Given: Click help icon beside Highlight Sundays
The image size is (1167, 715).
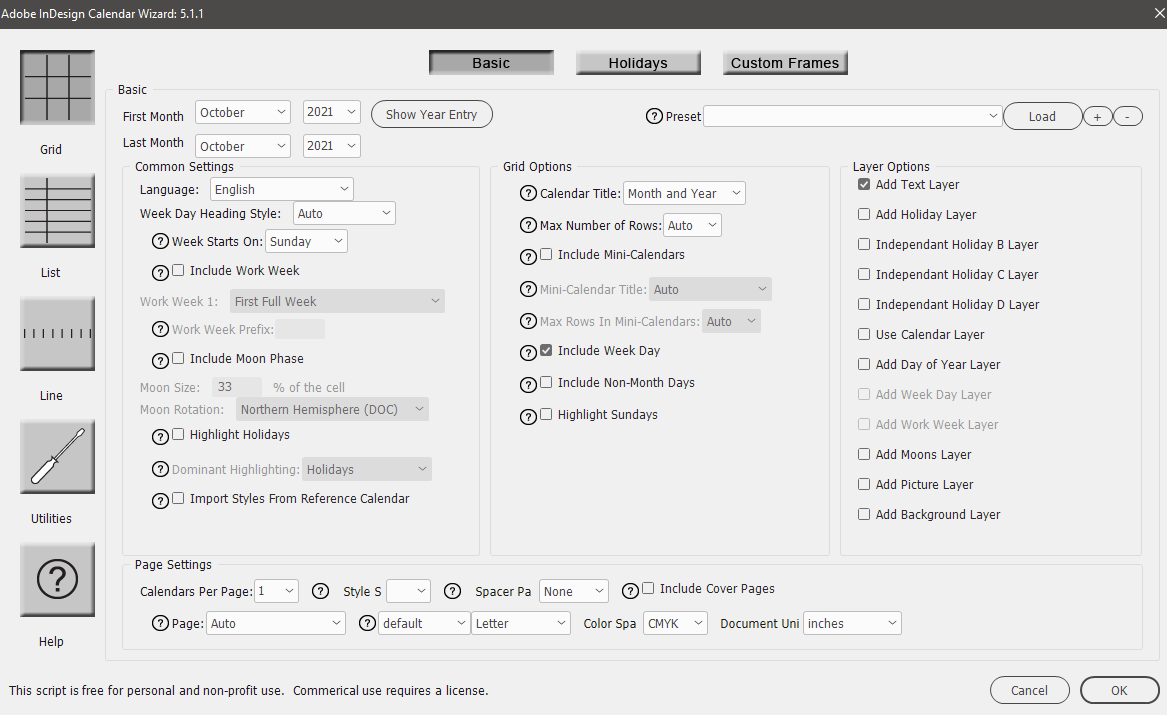Looking at the screenshot, I should [x=528, y=417].
